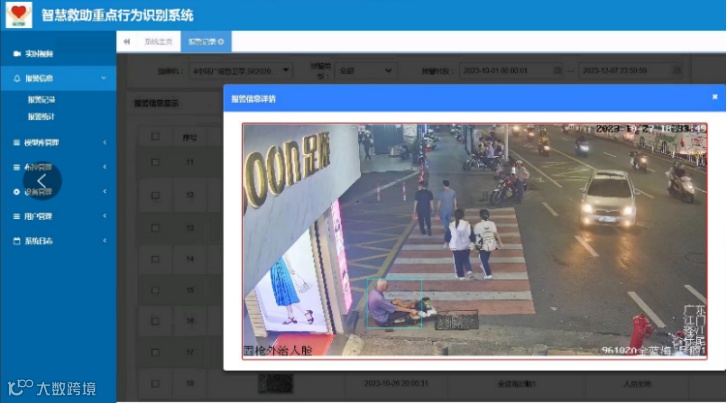Tick the checkbox for row 17

click(x=155, y=352)
